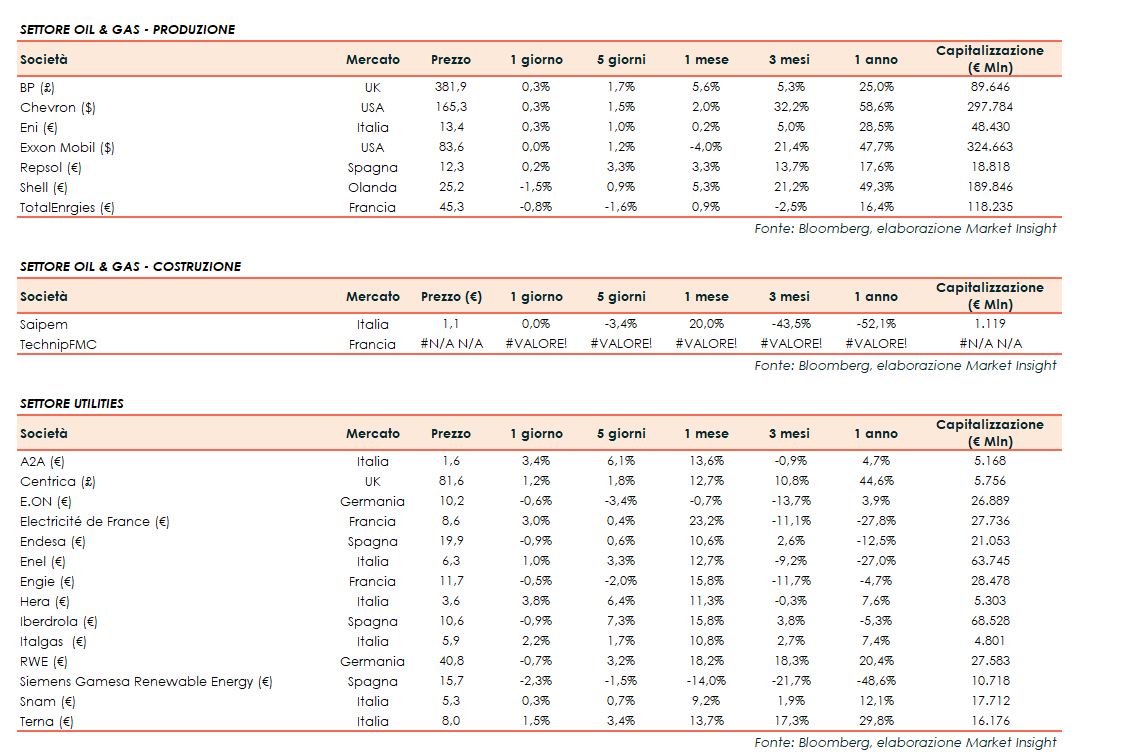Click the Terna (€) row label

[47, 722]
